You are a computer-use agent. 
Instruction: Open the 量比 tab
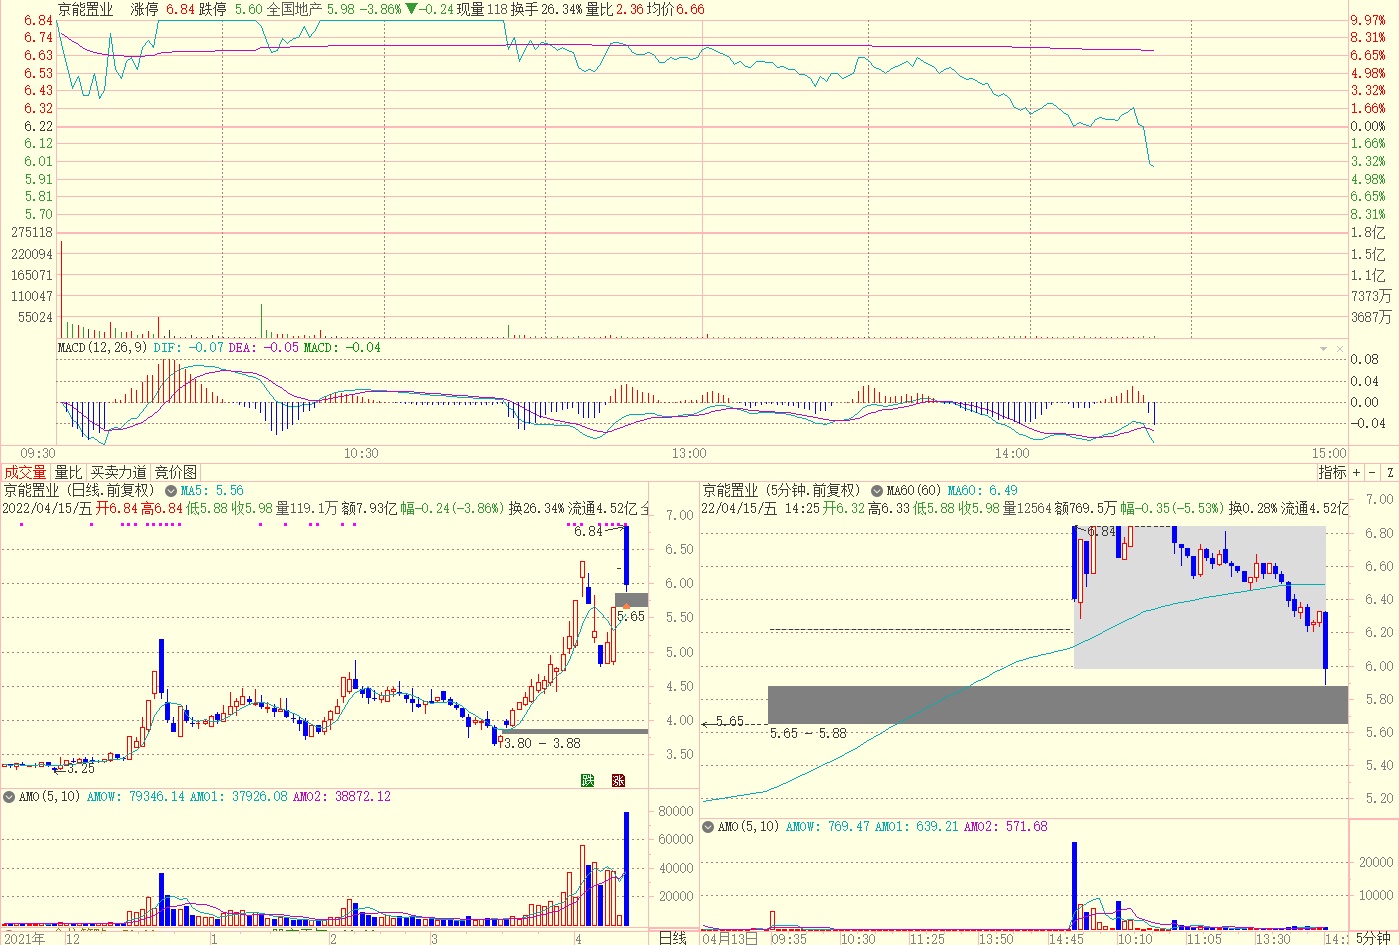click(x=68, y=472)
